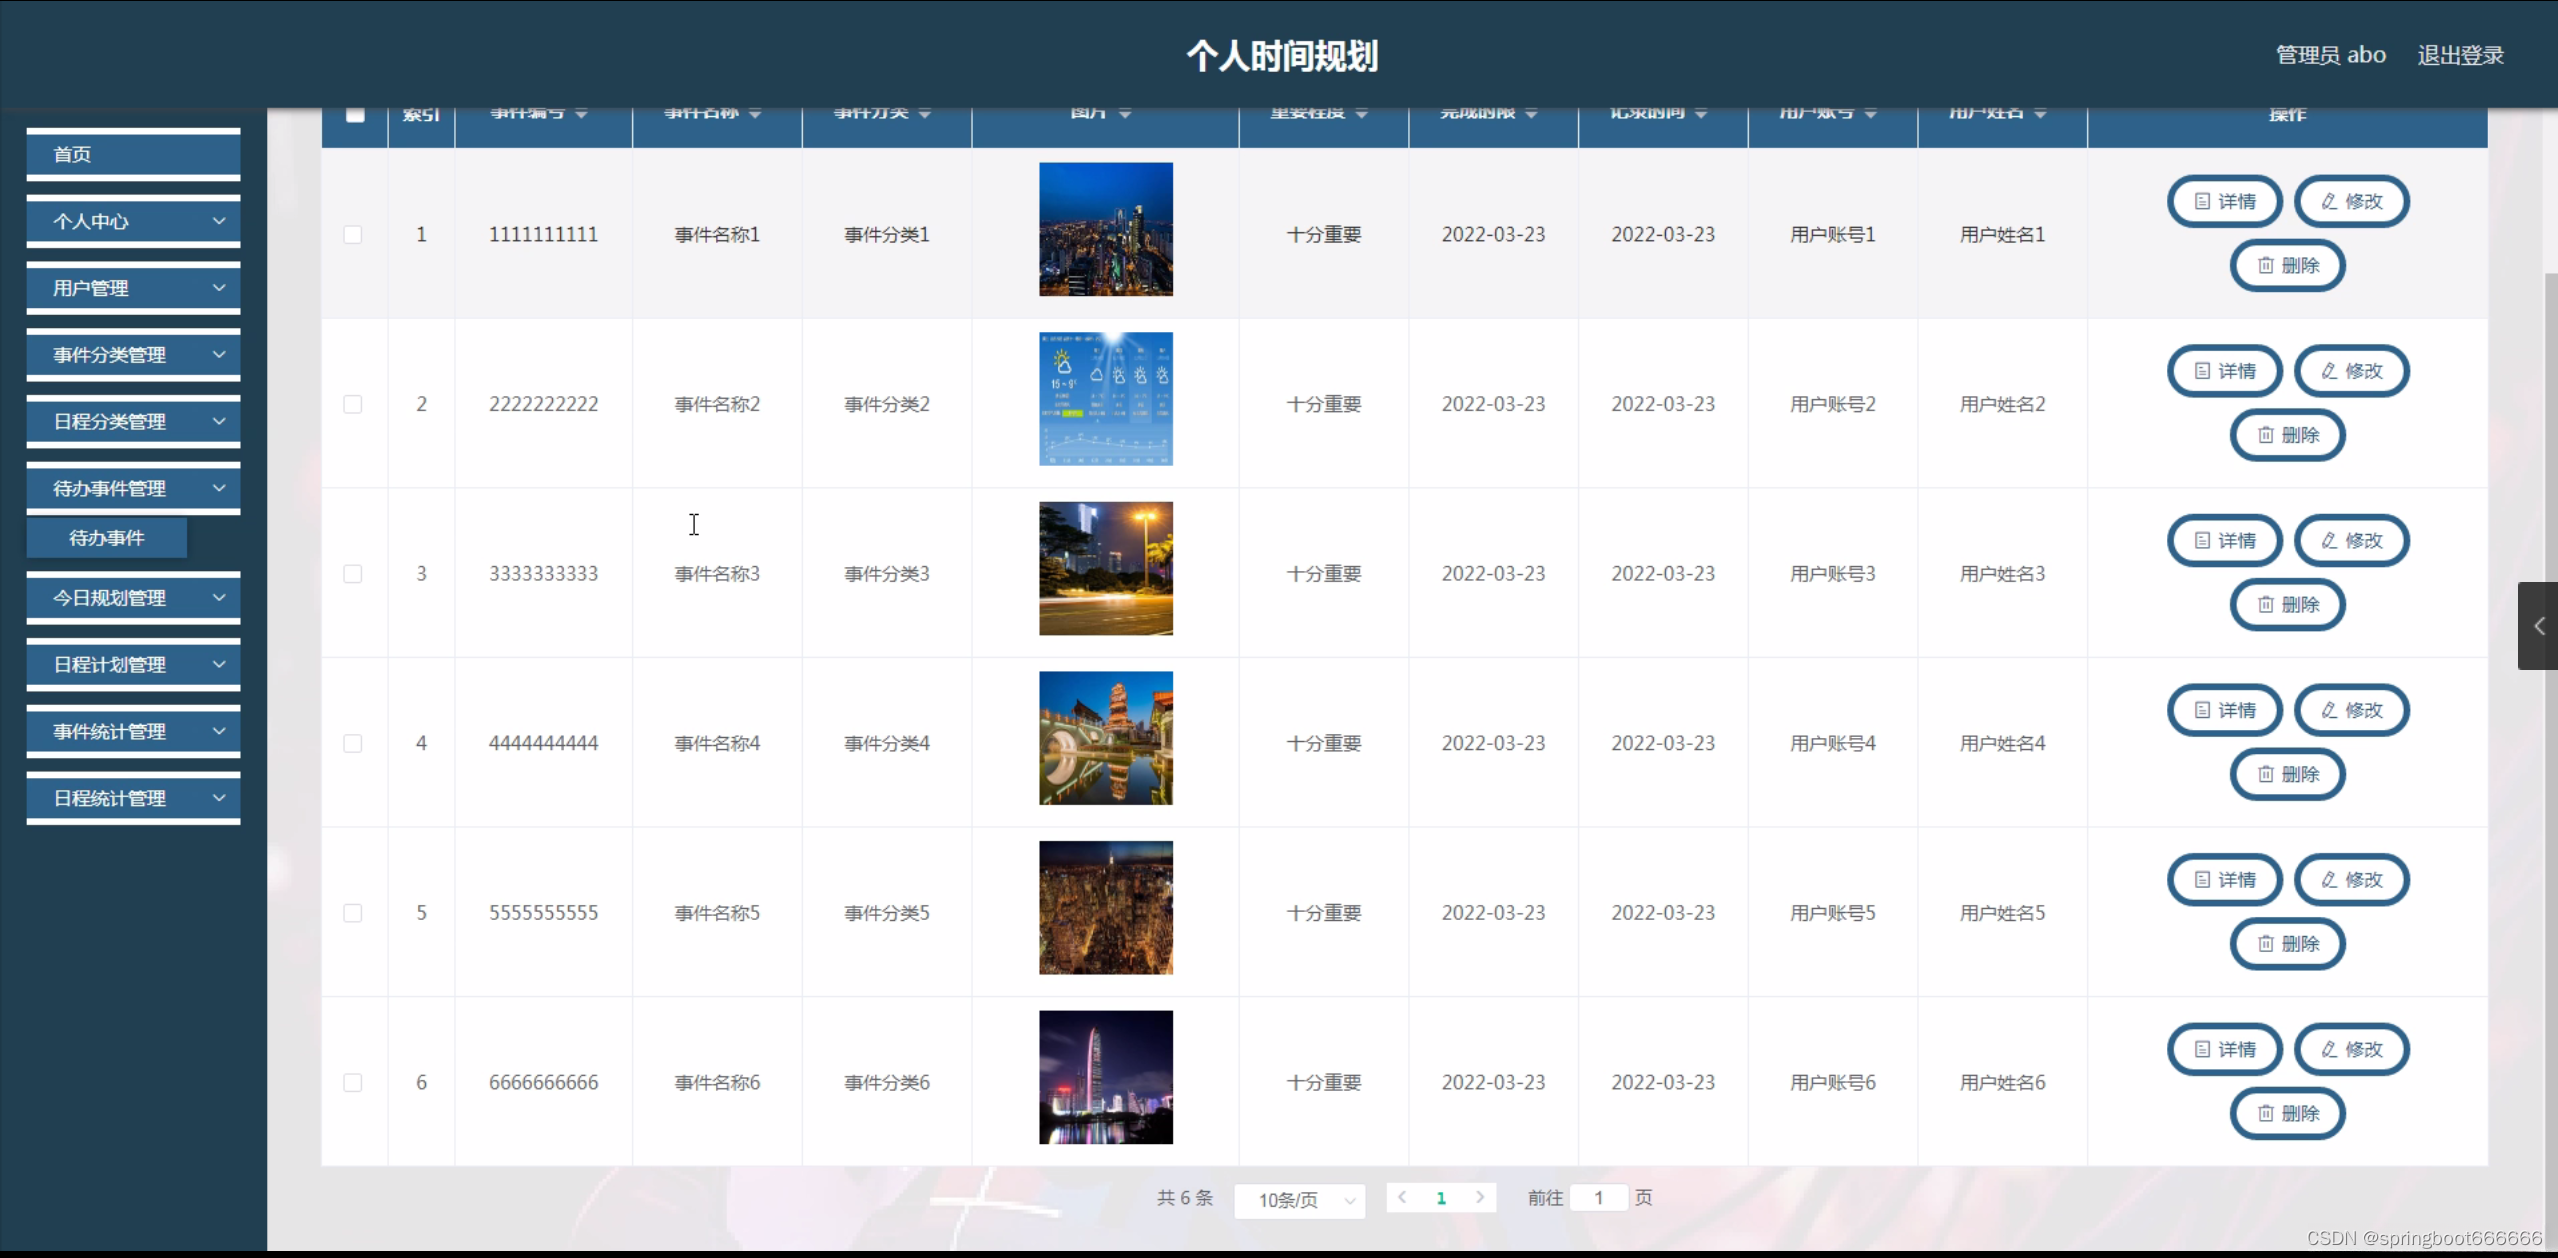Viewport: 2558px width, 1258px height.
Task: Click the 管理员 abo account link
Action: tap(2330, 55)
